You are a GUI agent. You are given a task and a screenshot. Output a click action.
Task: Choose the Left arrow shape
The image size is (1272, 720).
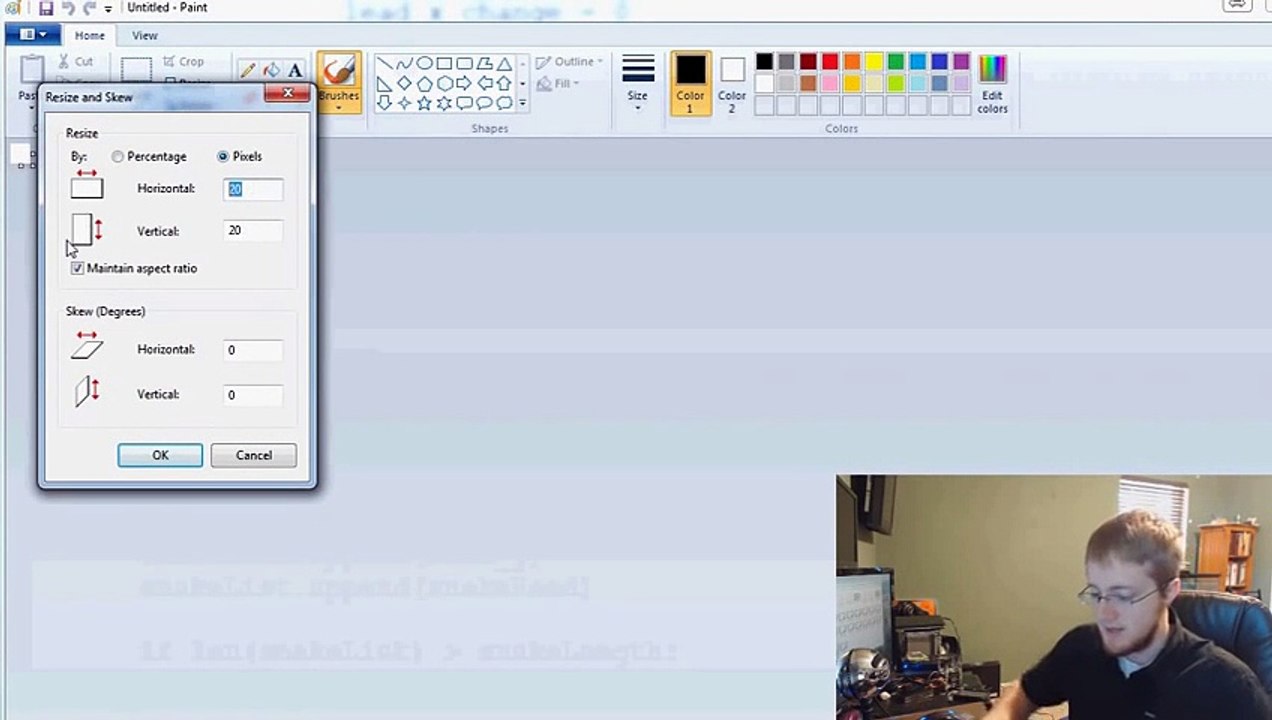(x=484, y=83)
